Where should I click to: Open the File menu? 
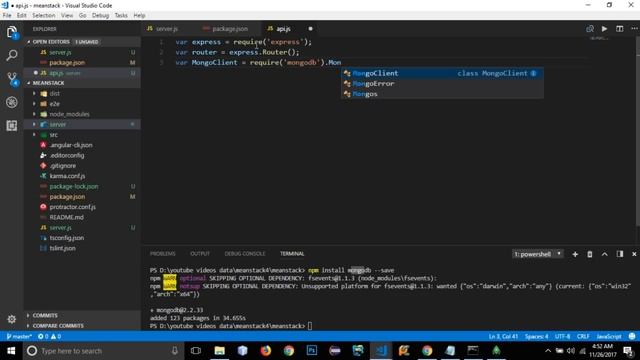pos(7,15)
